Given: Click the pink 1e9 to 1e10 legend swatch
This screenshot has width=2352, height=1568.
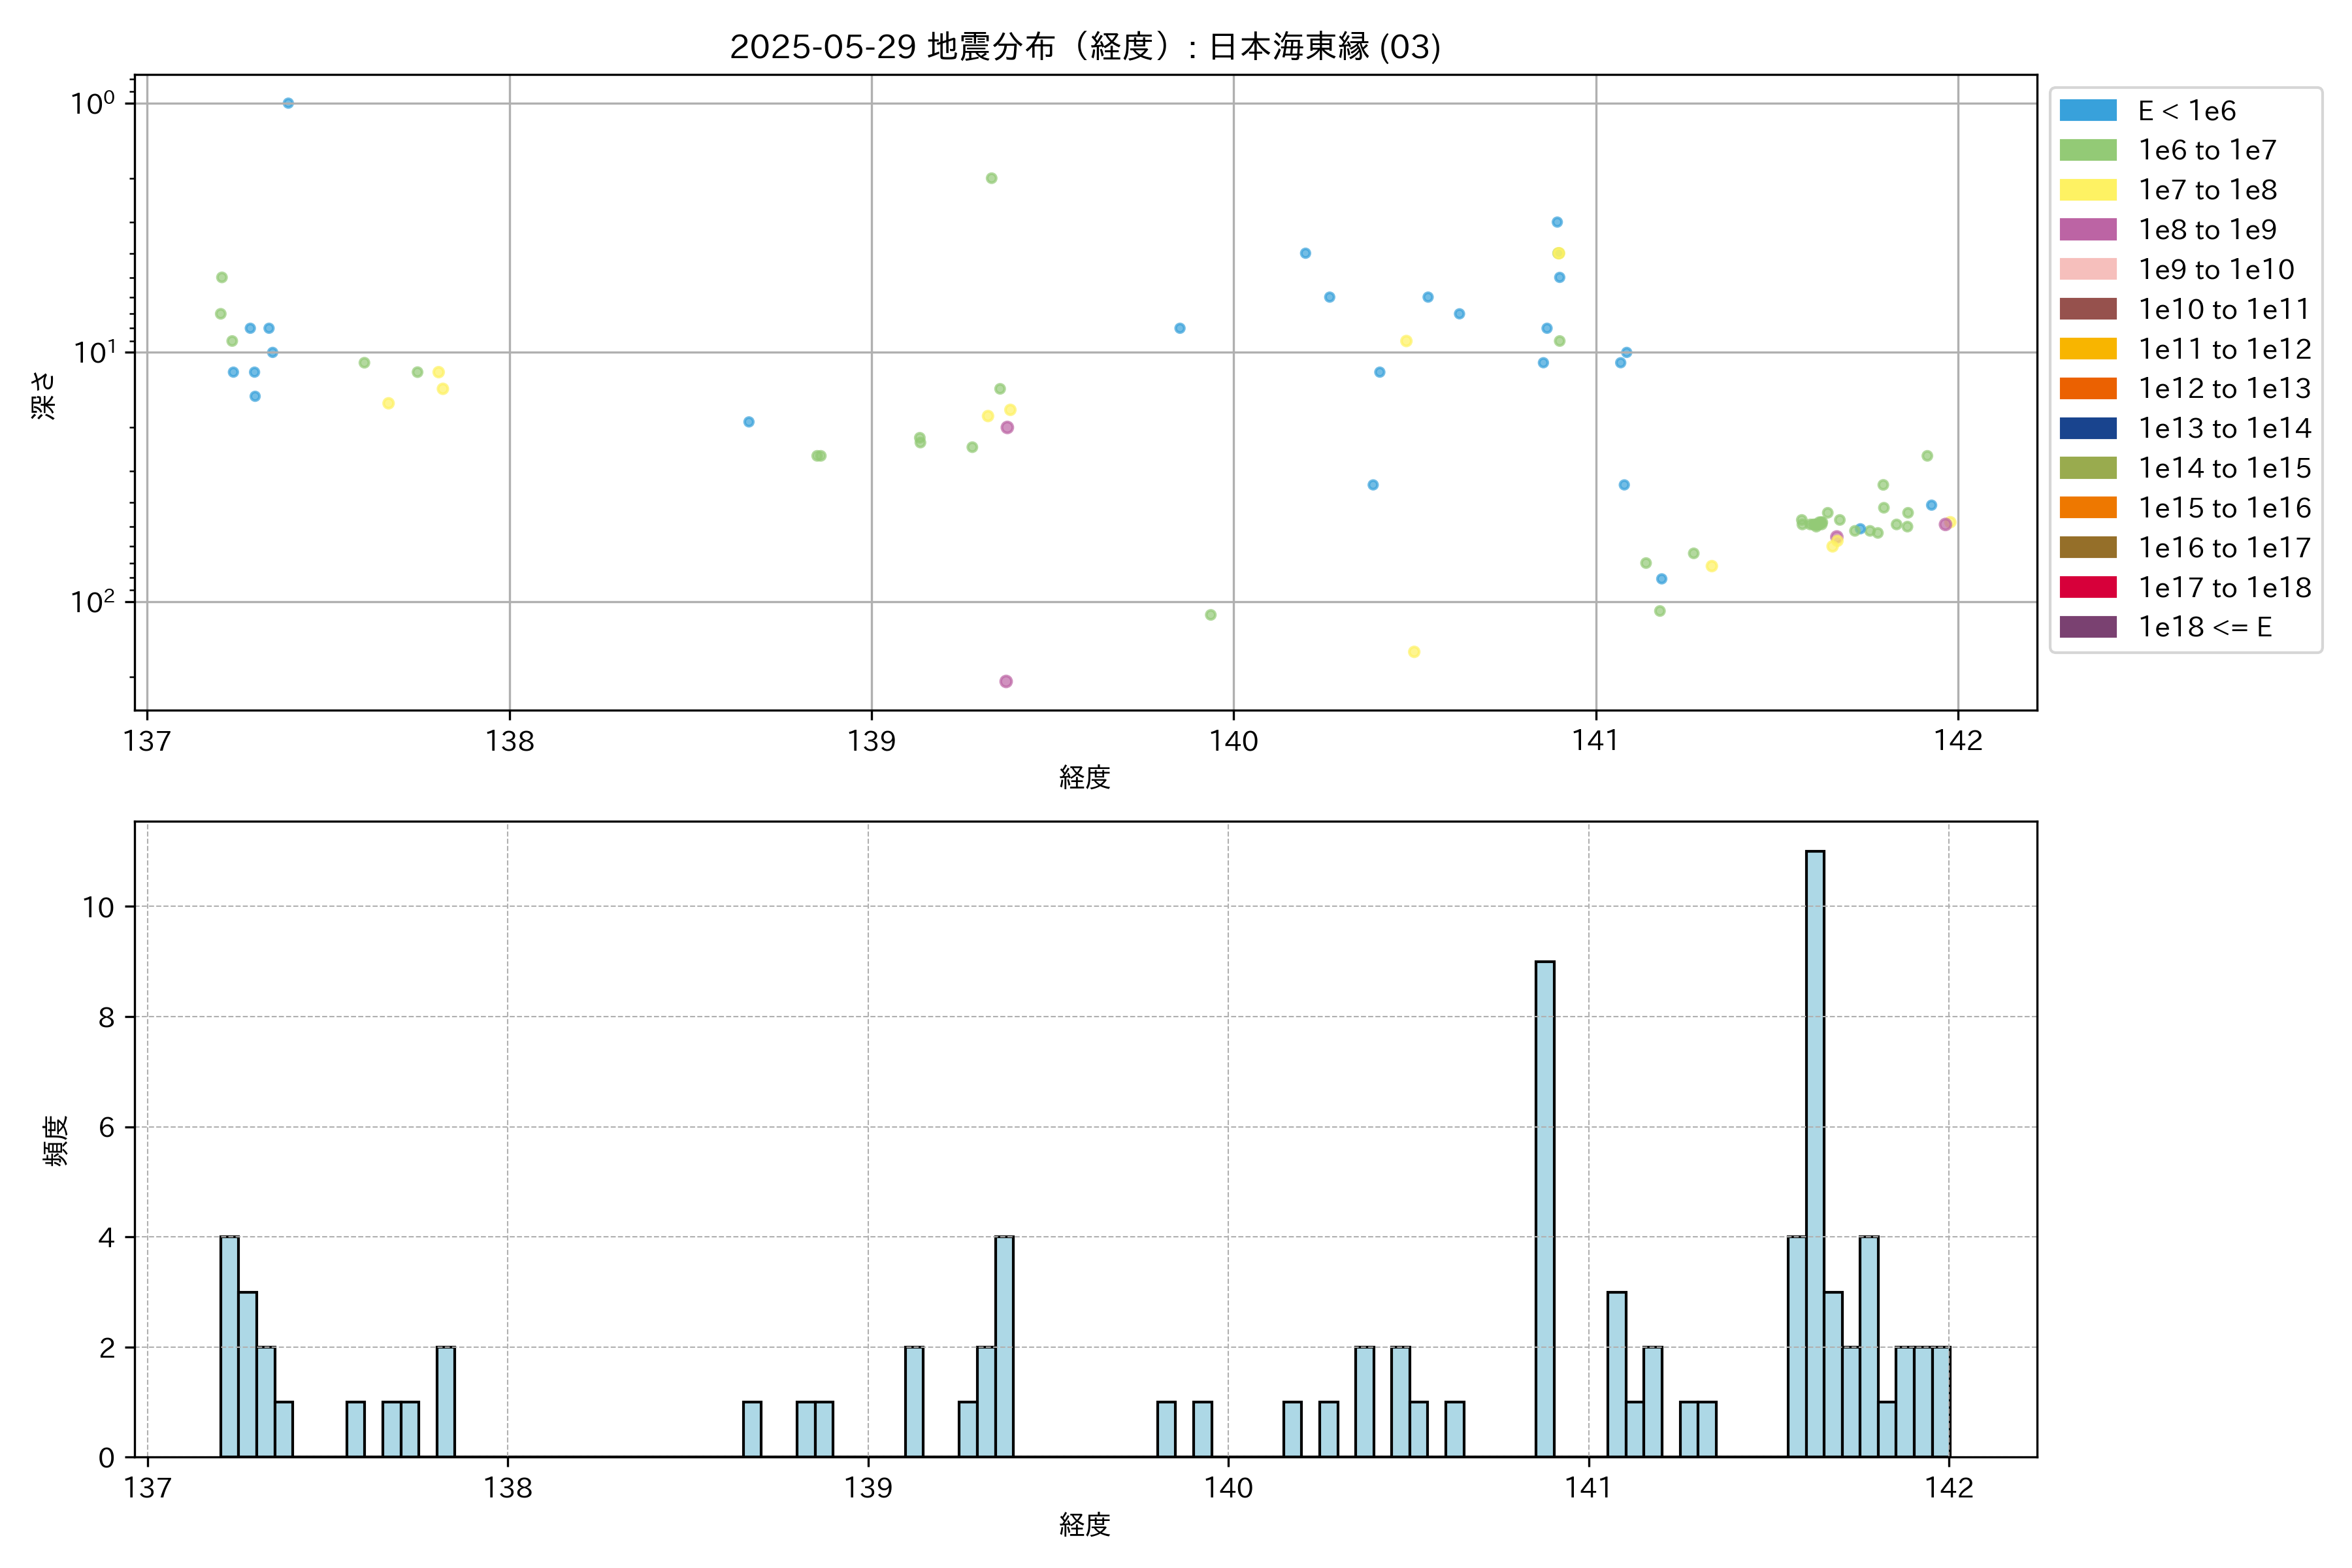Looking at the screenshot, I should point(2087,269).
